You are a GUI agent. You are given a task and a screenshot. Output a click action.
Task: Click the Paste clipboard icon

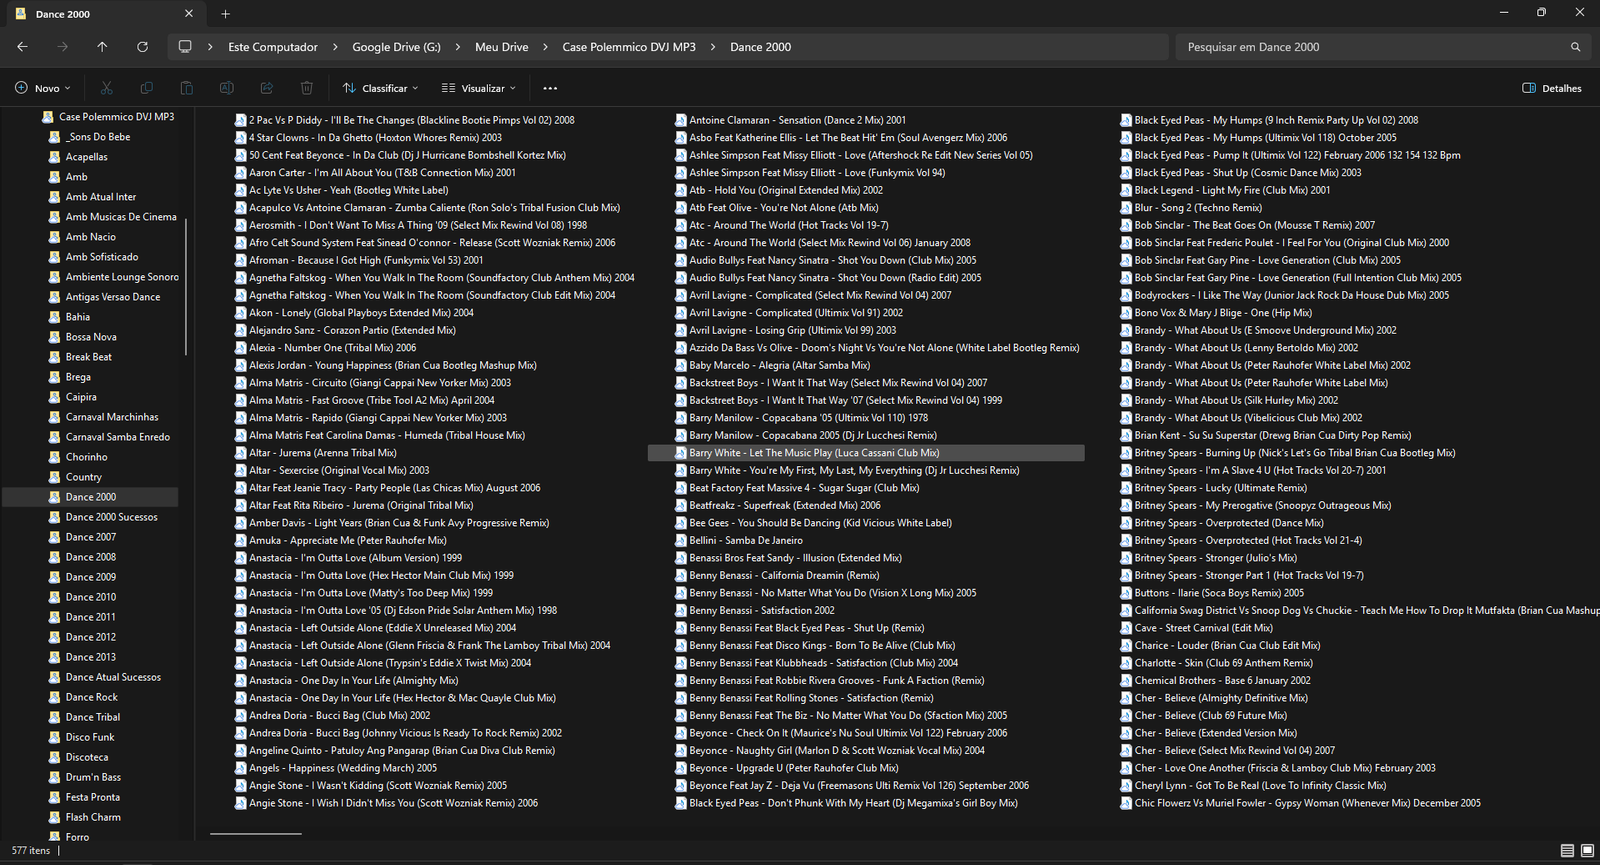pos(187,88)
